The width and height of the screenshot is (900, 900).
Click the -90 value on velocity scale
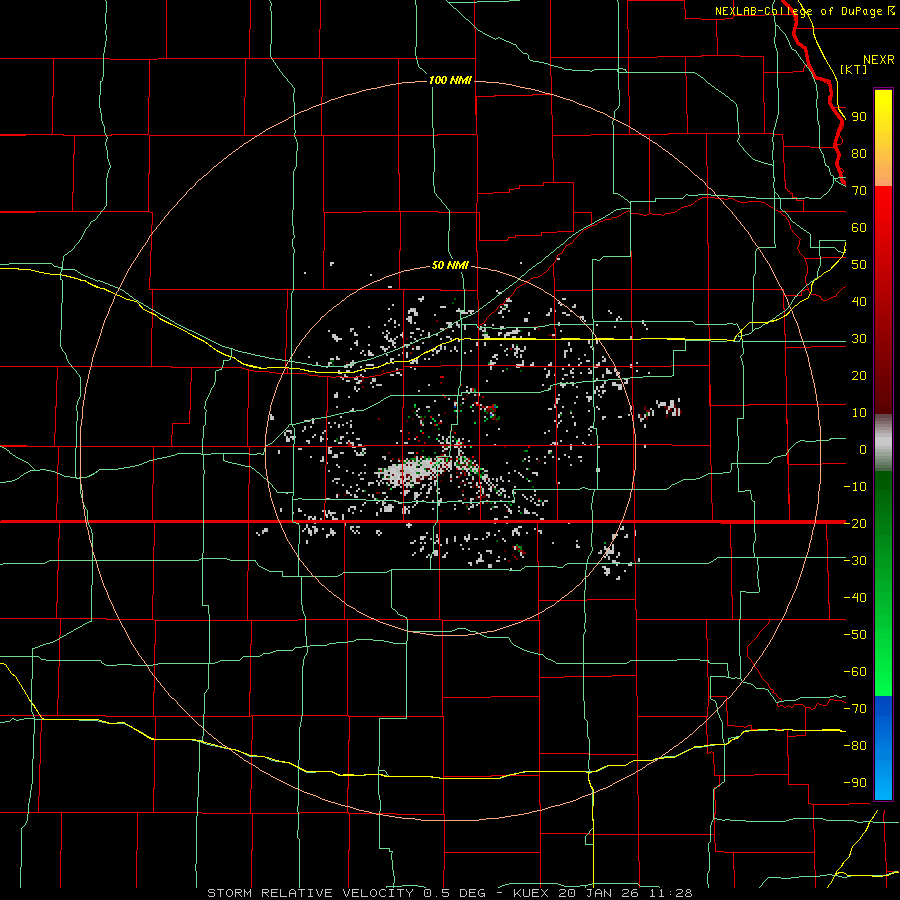855,783
